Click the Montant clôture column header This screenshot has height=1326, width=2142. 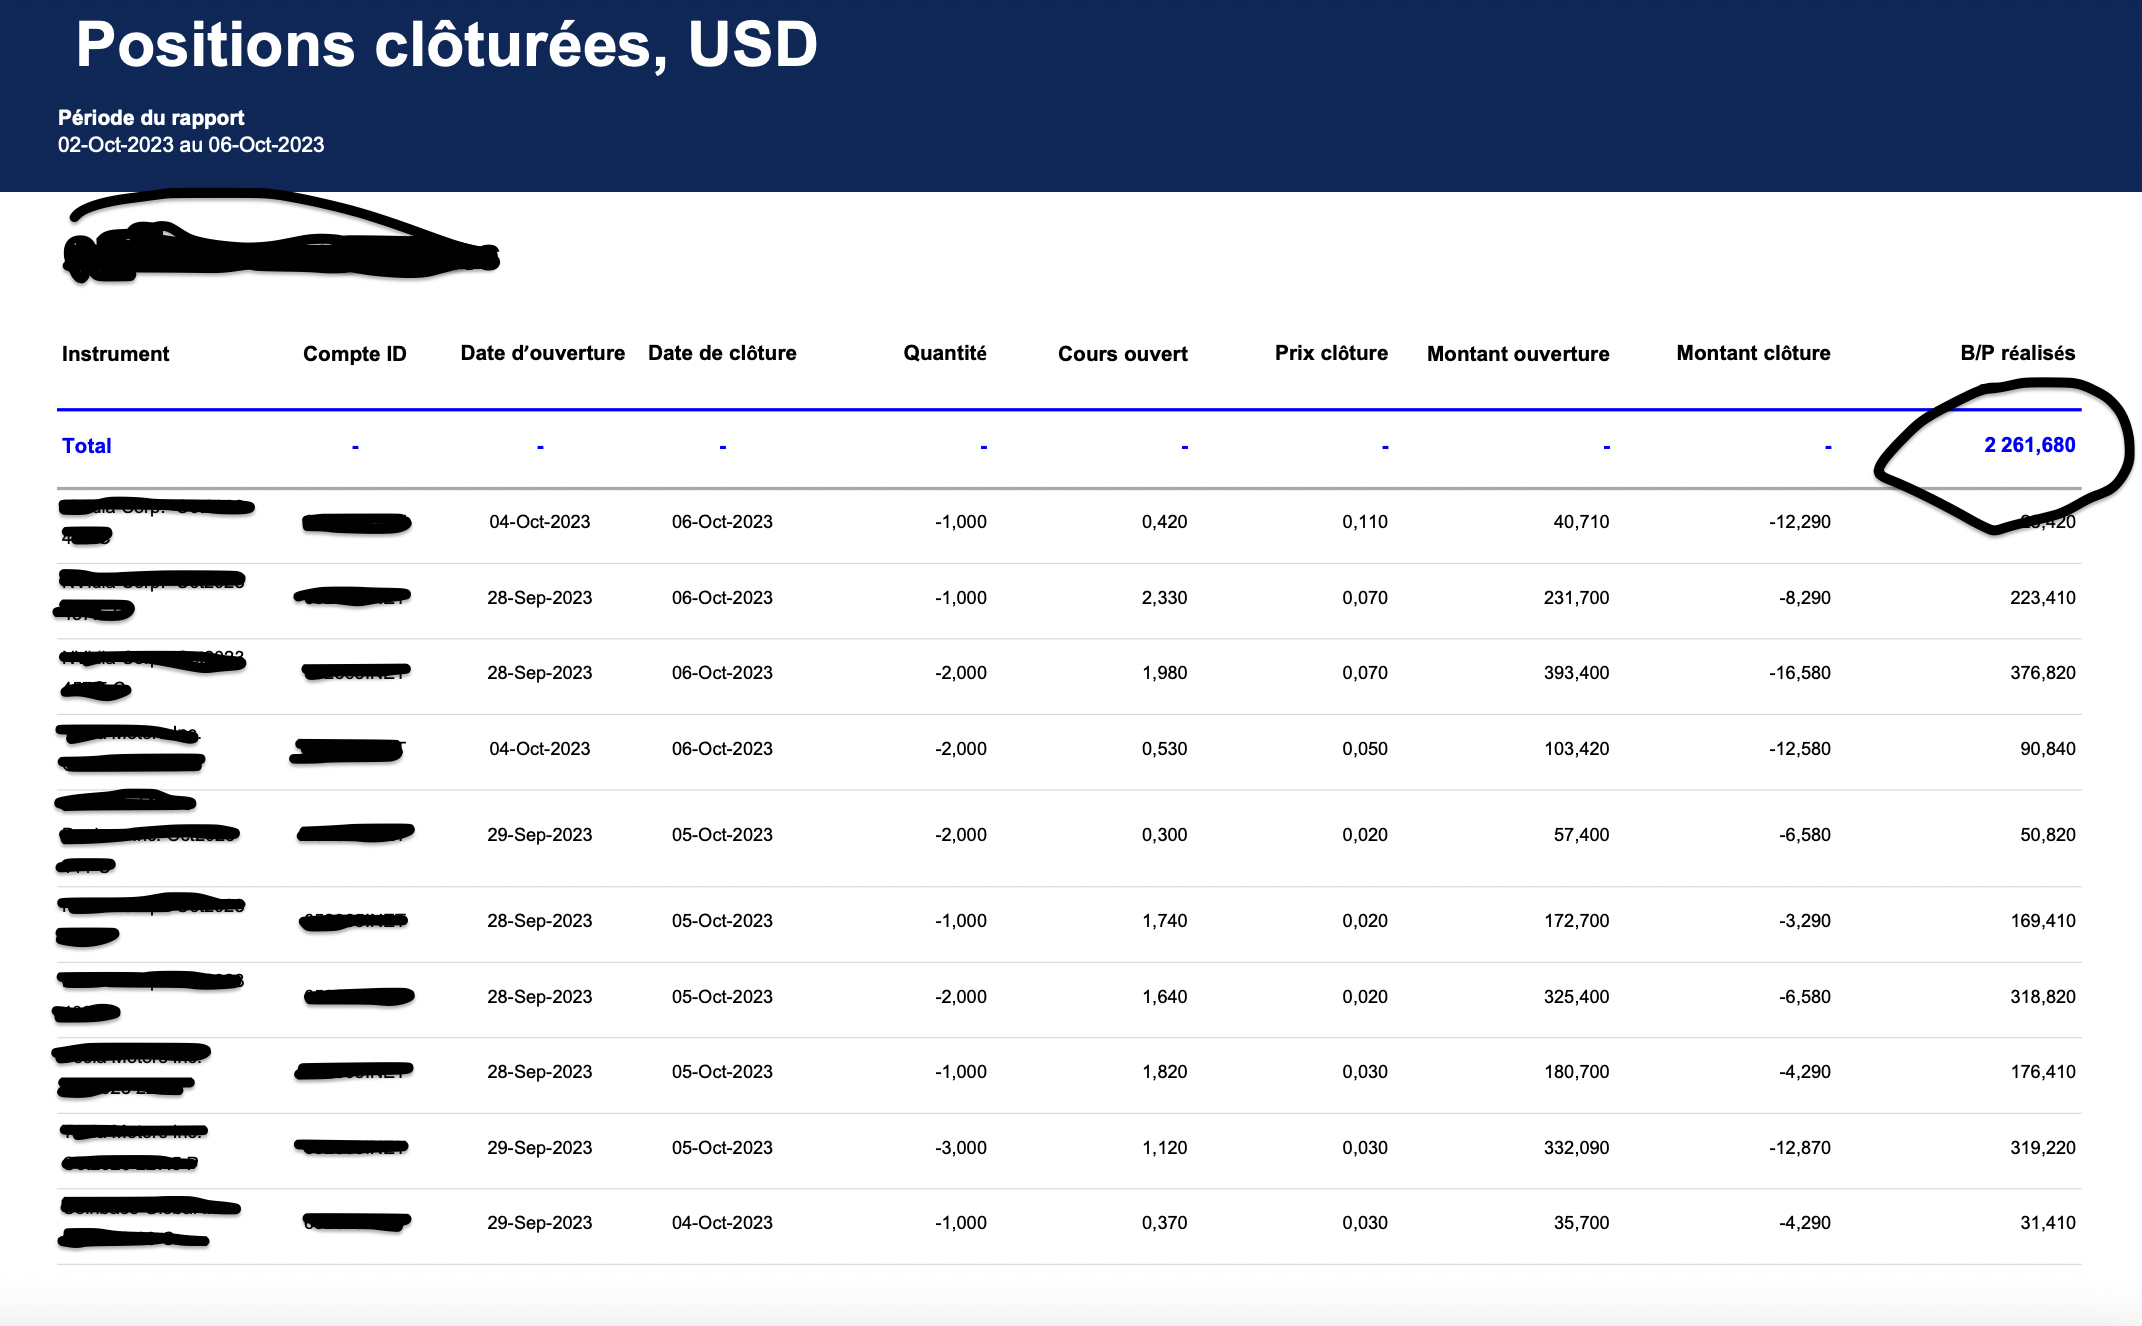[1753, 353]
